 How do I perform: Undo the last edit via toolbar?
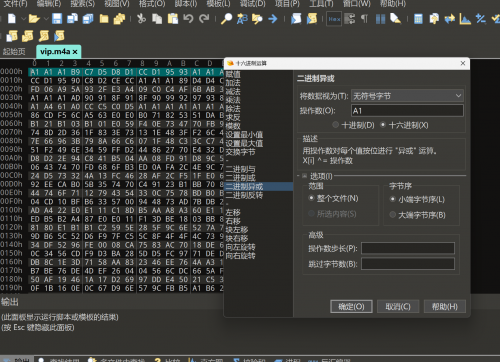point(188,19)
